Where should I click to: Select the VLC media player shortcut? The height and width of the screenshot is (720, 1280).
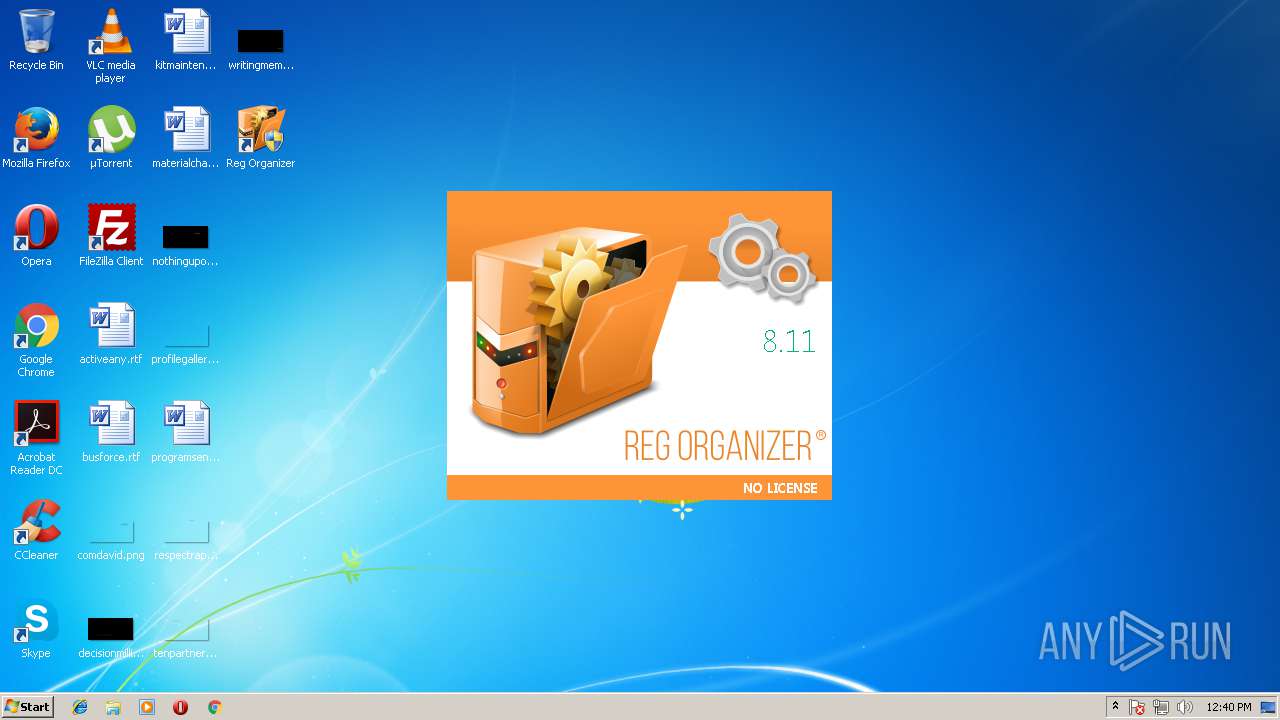(110, 46)
